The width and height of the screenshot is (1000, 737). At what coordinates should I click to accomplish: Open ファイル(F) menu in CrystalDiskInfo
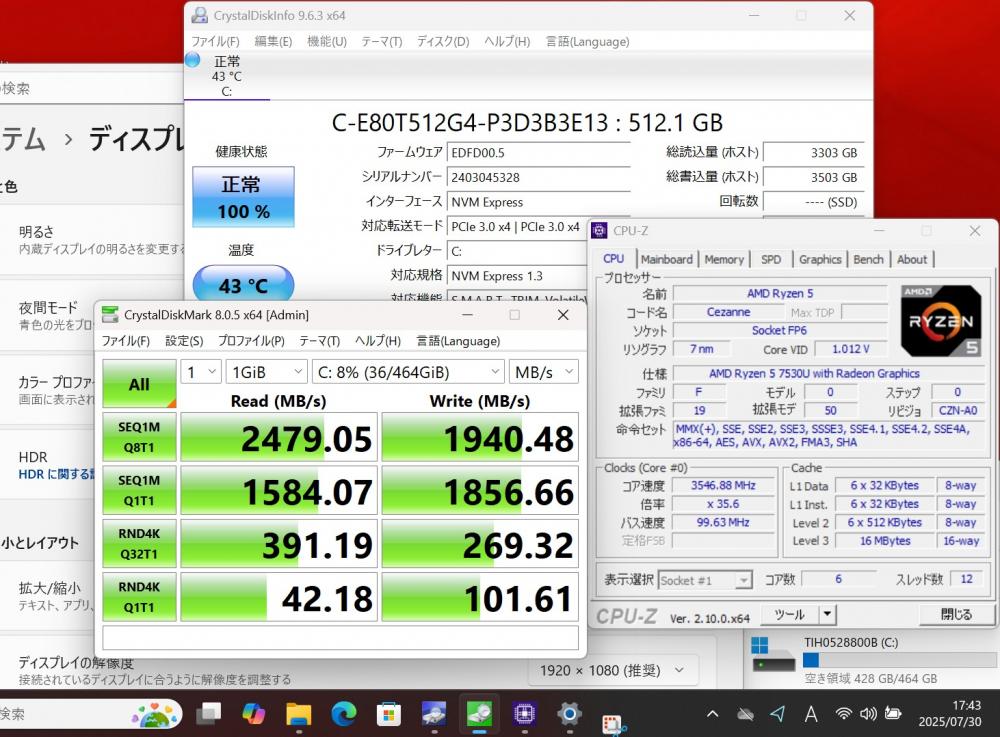pos(216,41)
